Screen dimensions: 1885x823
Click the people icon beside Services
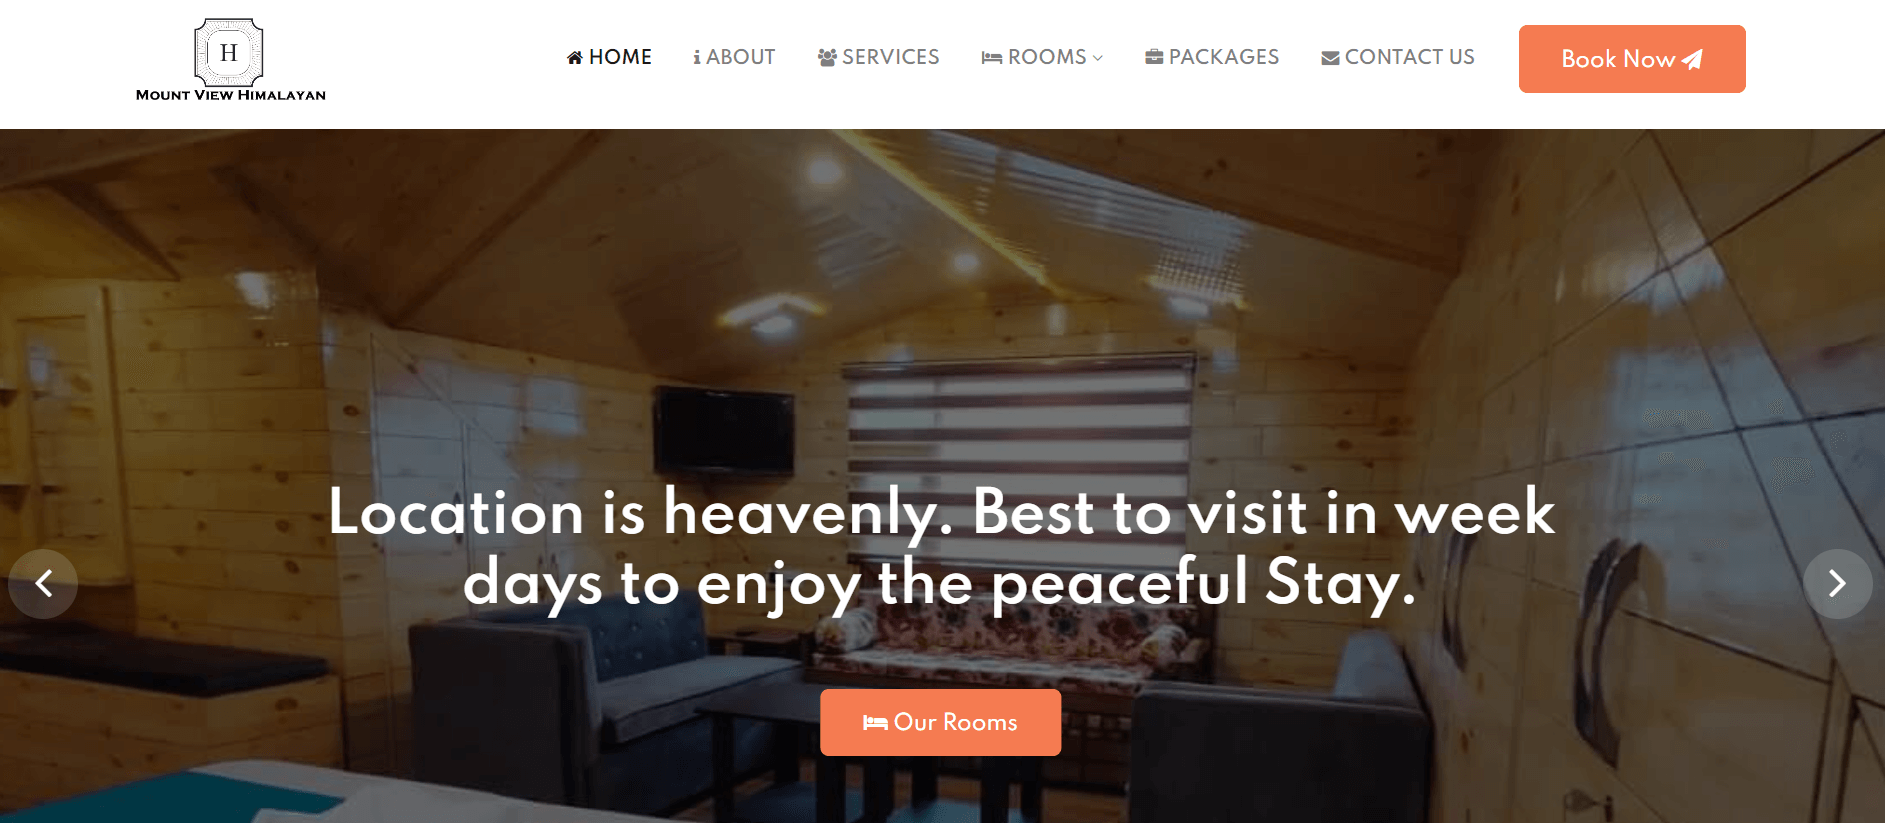point(827,58)
